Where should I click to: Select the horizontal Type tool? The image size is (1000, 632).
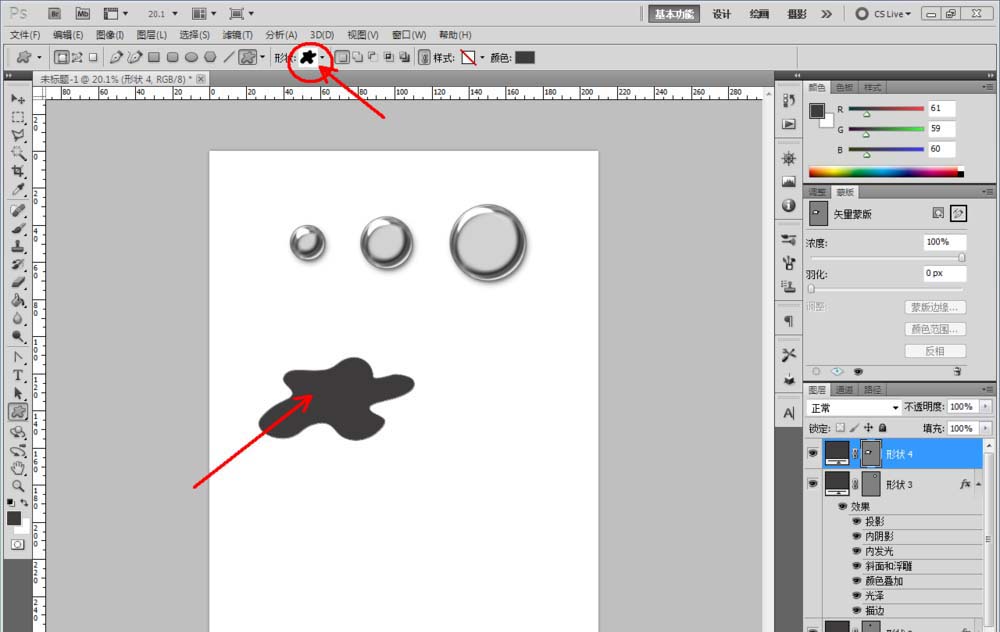point(18,375)
